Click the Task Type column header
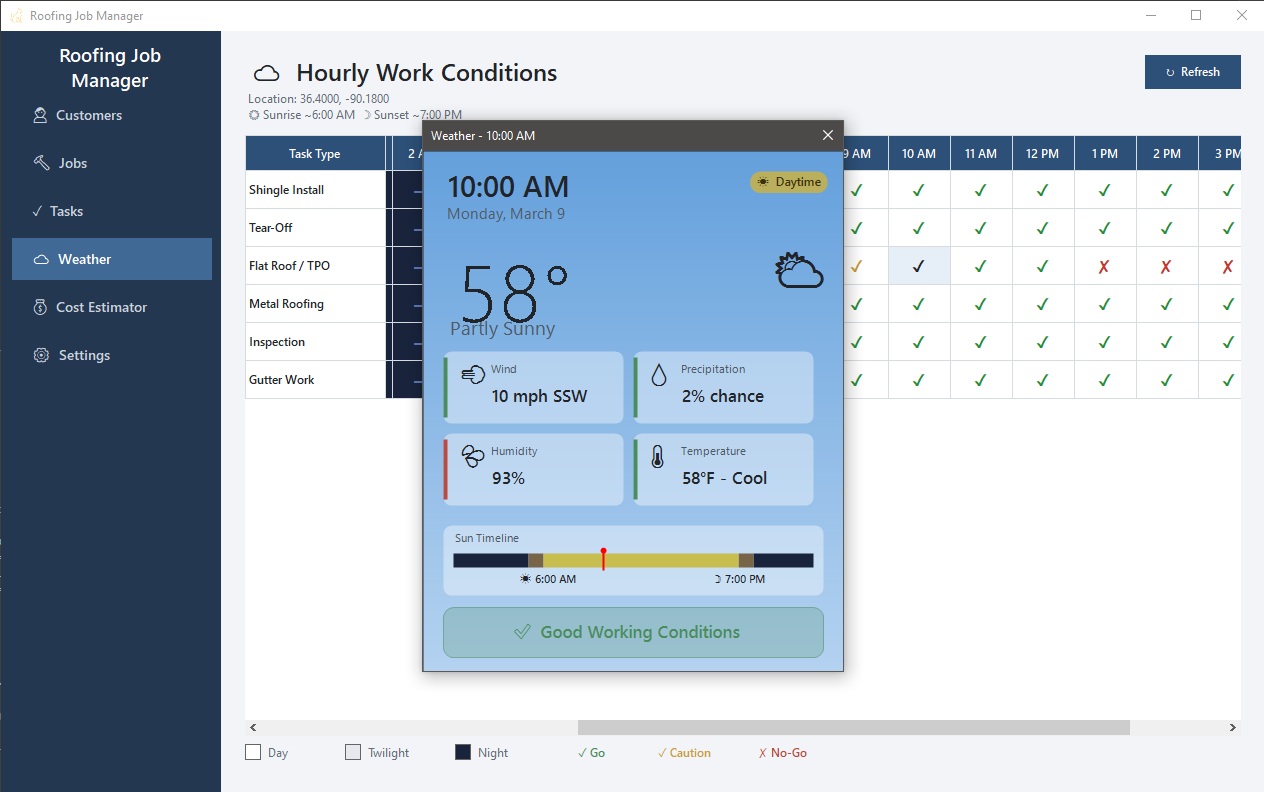 tap(315, 154)
